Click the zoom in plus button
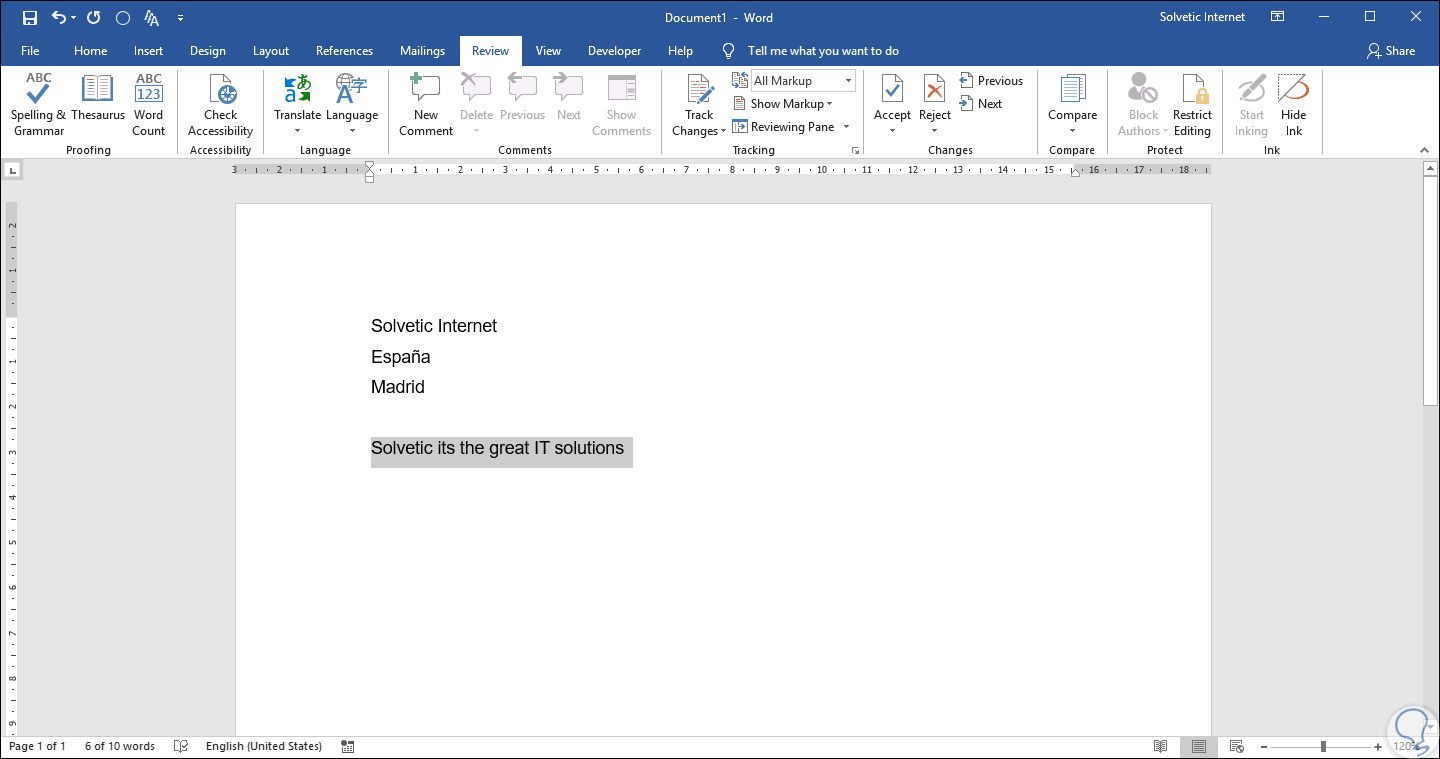The width and height of the screenshot is (1440, 759). click(1378, 746)
